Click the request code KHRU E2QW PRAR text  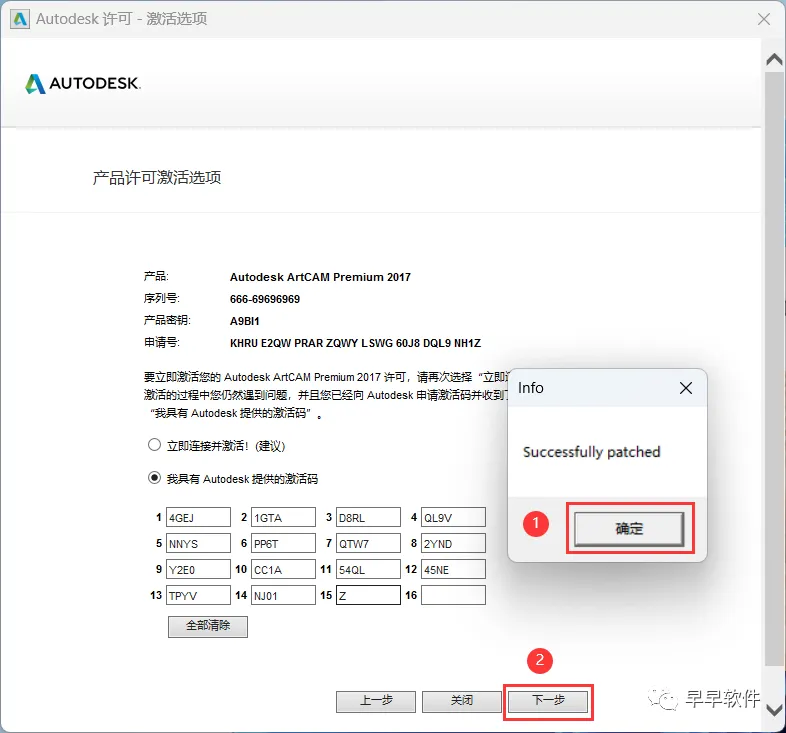point(355,343)
